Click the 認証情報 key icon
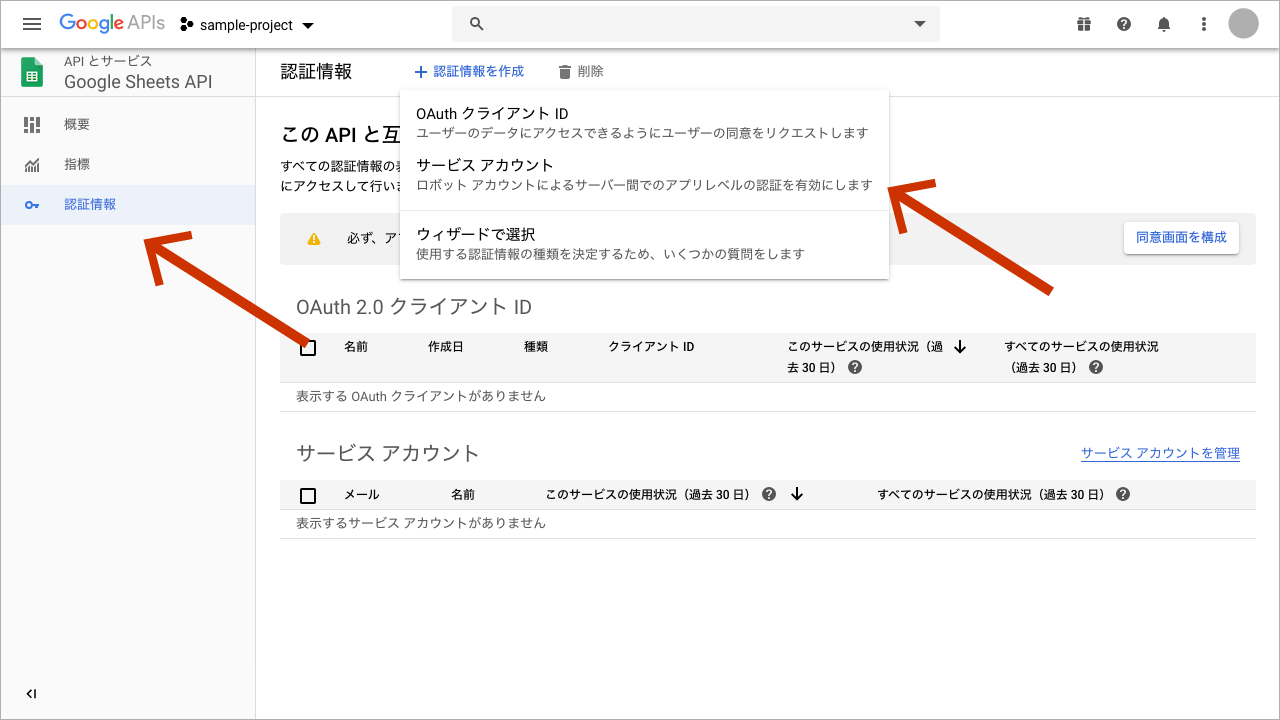This screenshot has width=1280, height=720. [x=32, y=204]
